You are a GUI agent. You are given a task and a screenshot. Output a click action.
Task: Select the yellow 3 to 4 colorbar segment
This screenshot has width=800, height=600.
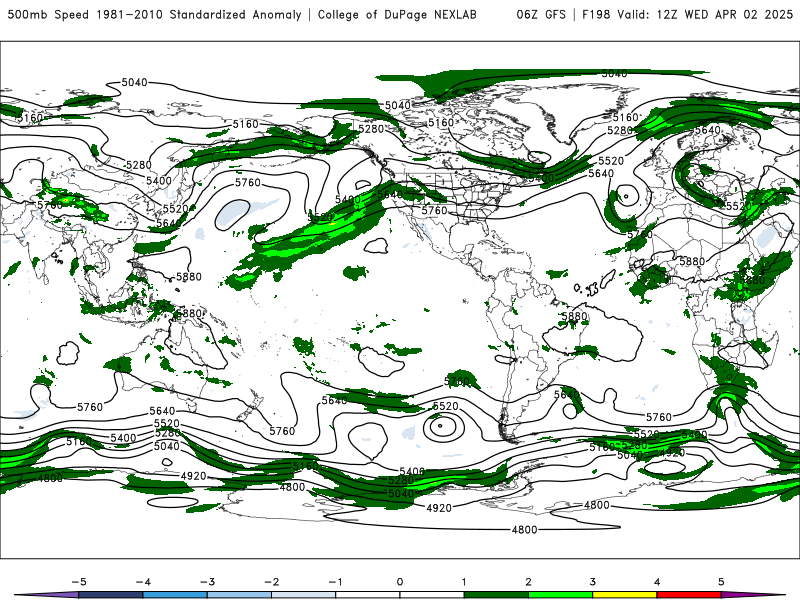624,595
